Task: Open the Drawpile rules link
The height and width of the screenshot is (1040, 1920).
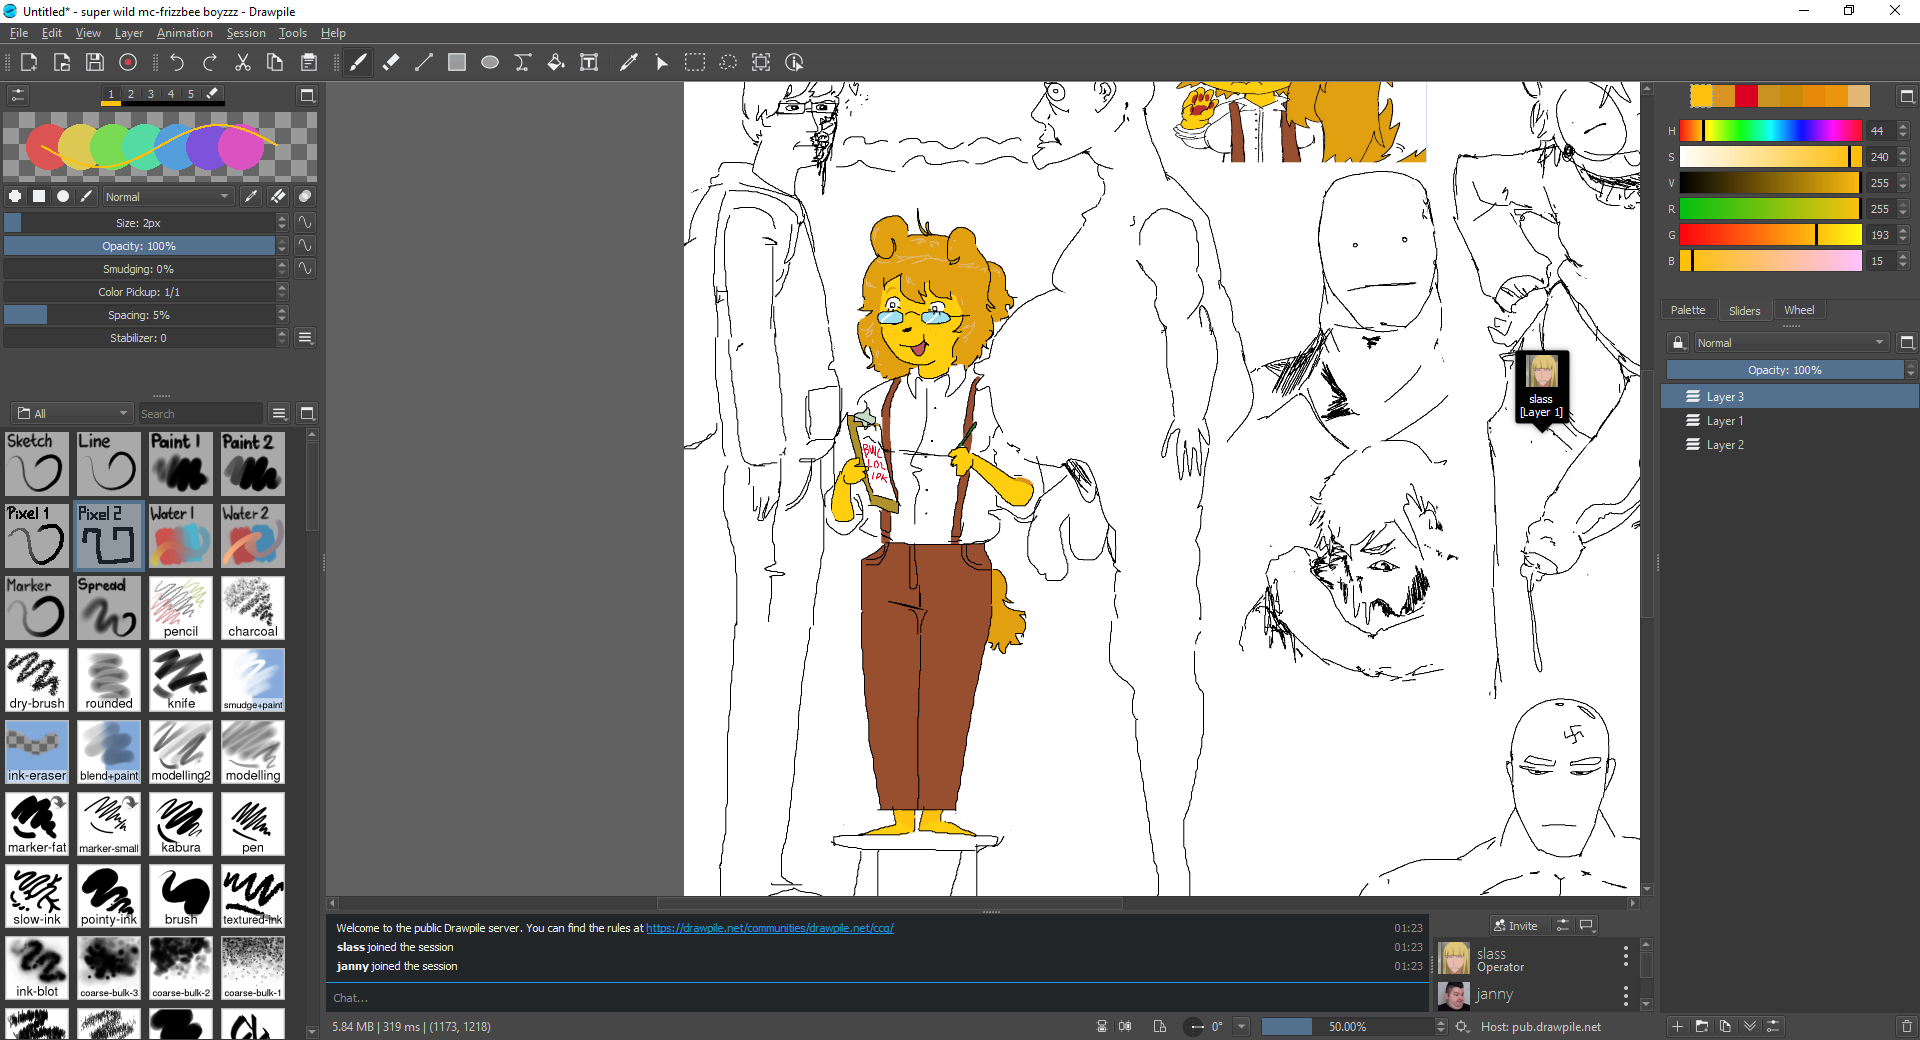Action: tap(769, 928)
